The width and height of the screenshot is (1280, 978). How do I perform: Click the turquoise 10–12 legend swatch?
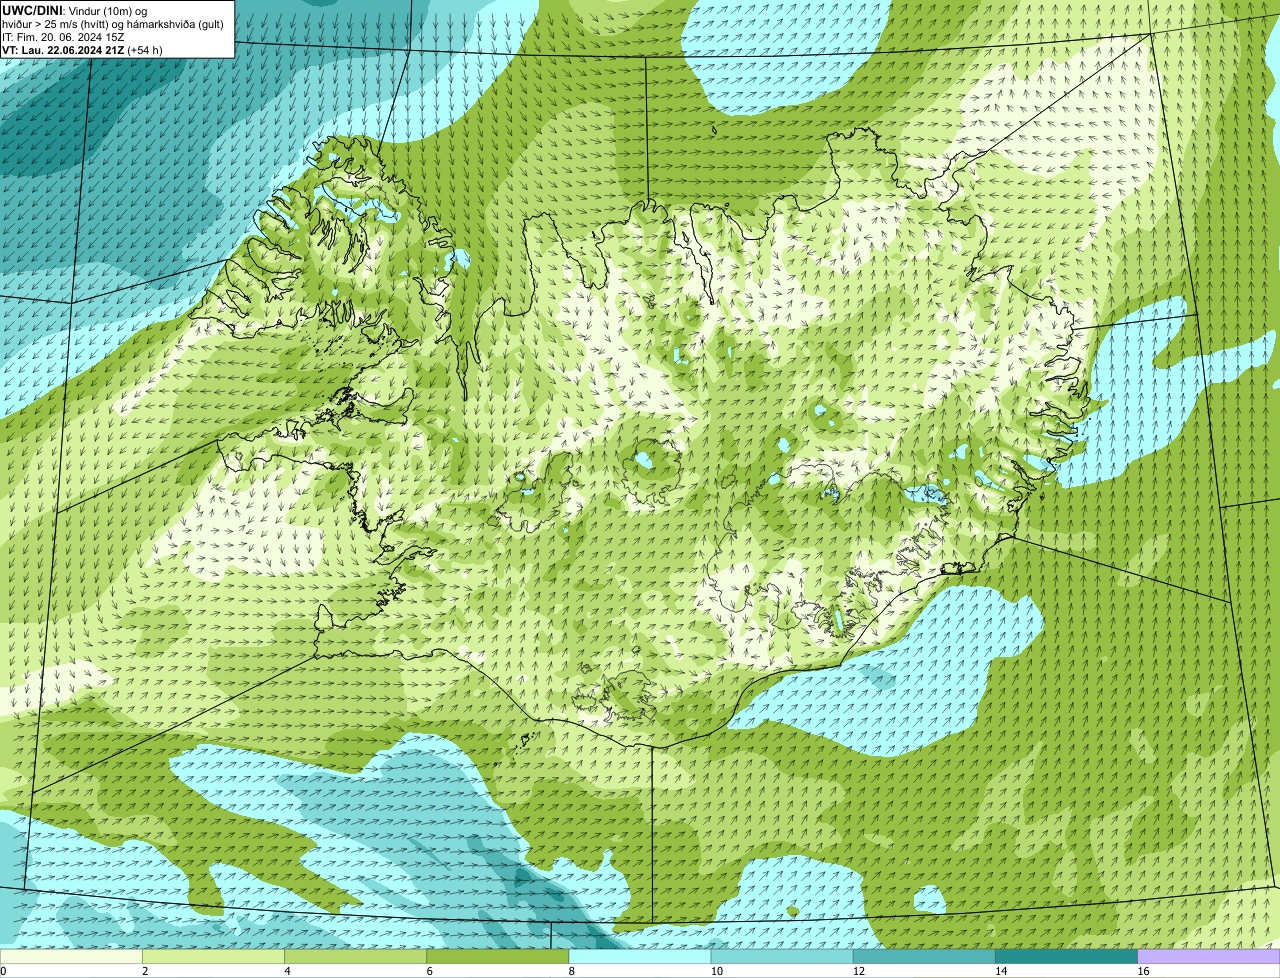coord(782,956)
